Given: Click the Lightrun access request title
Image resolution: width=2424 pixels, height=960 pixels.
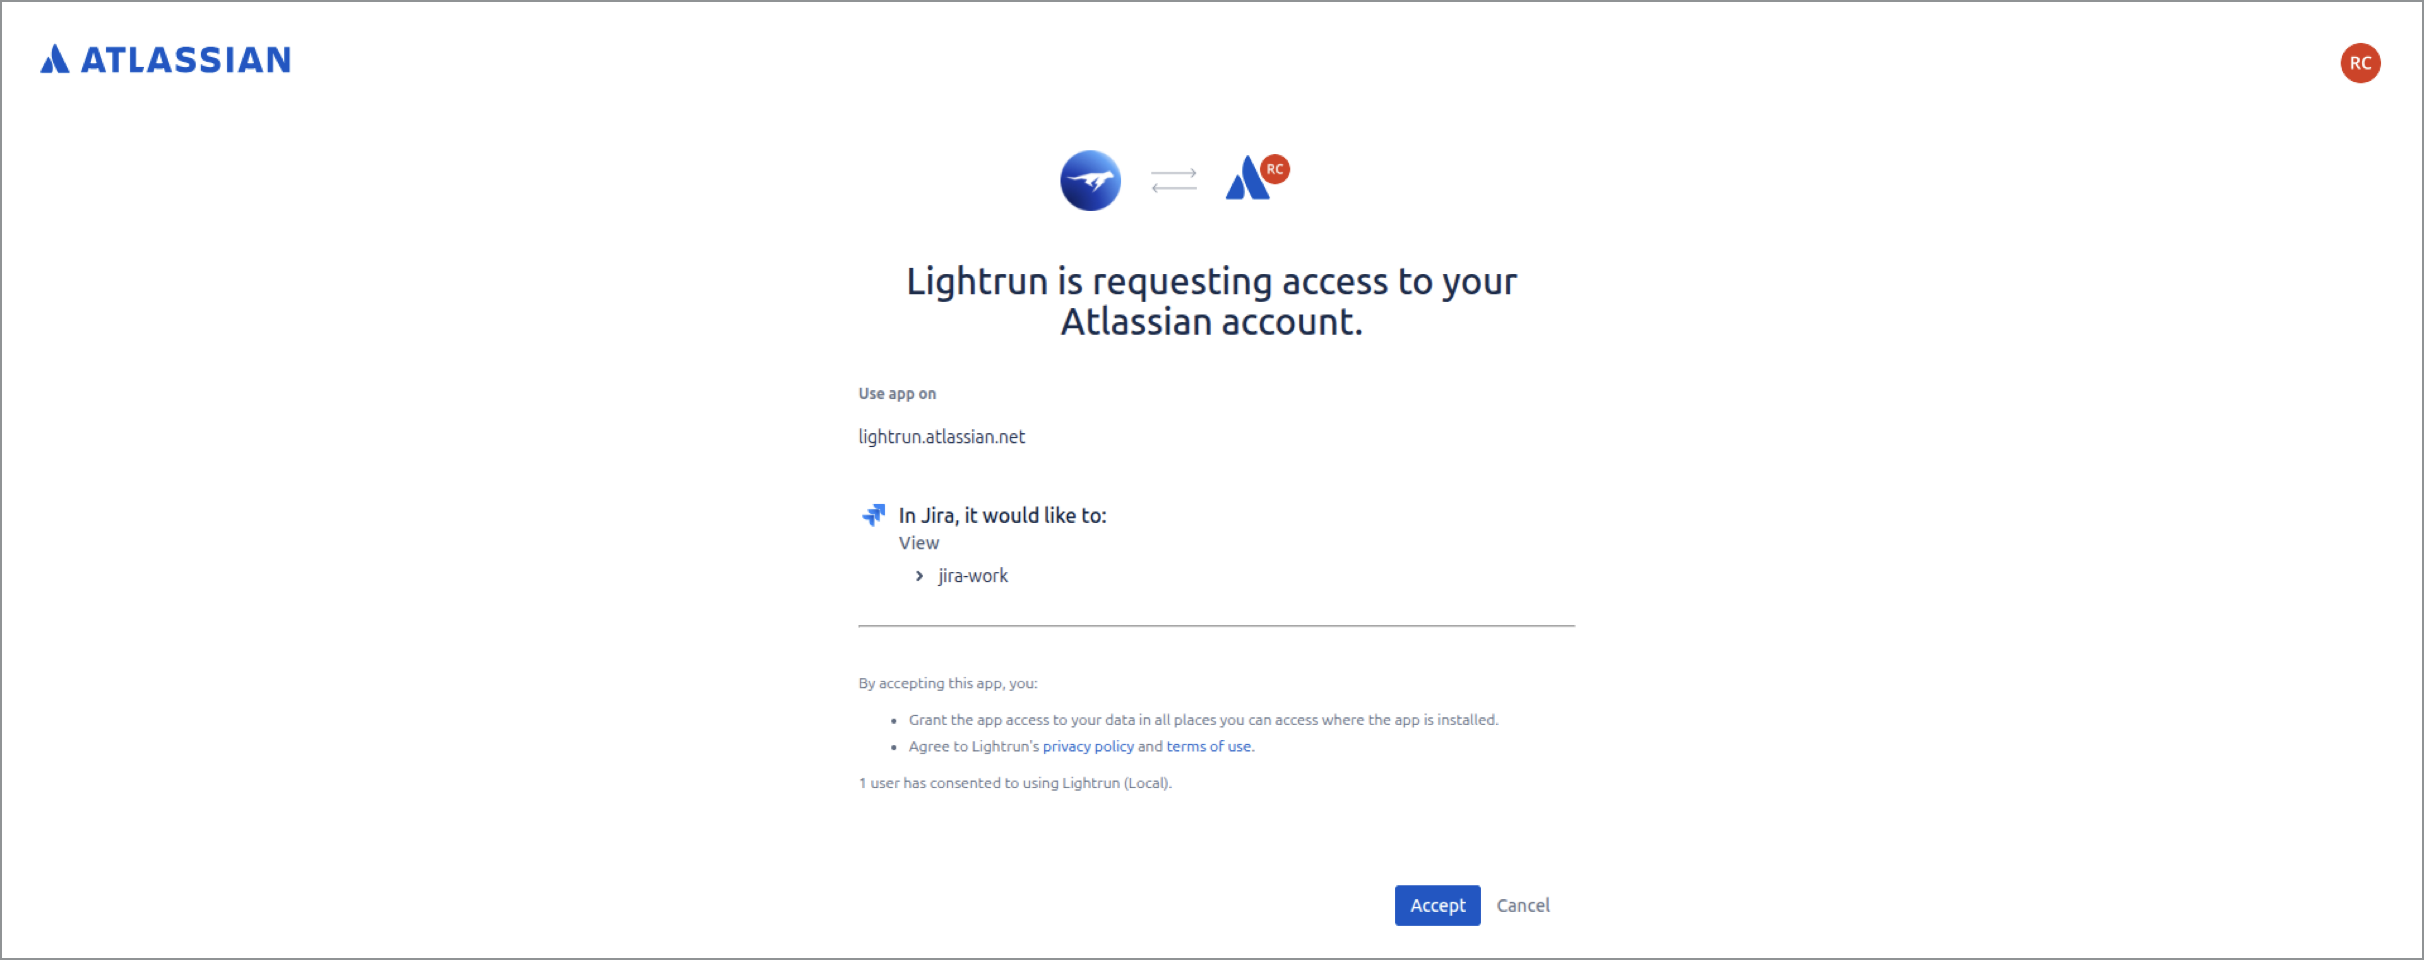Looking at the screenshot, I should point(1212,301).
